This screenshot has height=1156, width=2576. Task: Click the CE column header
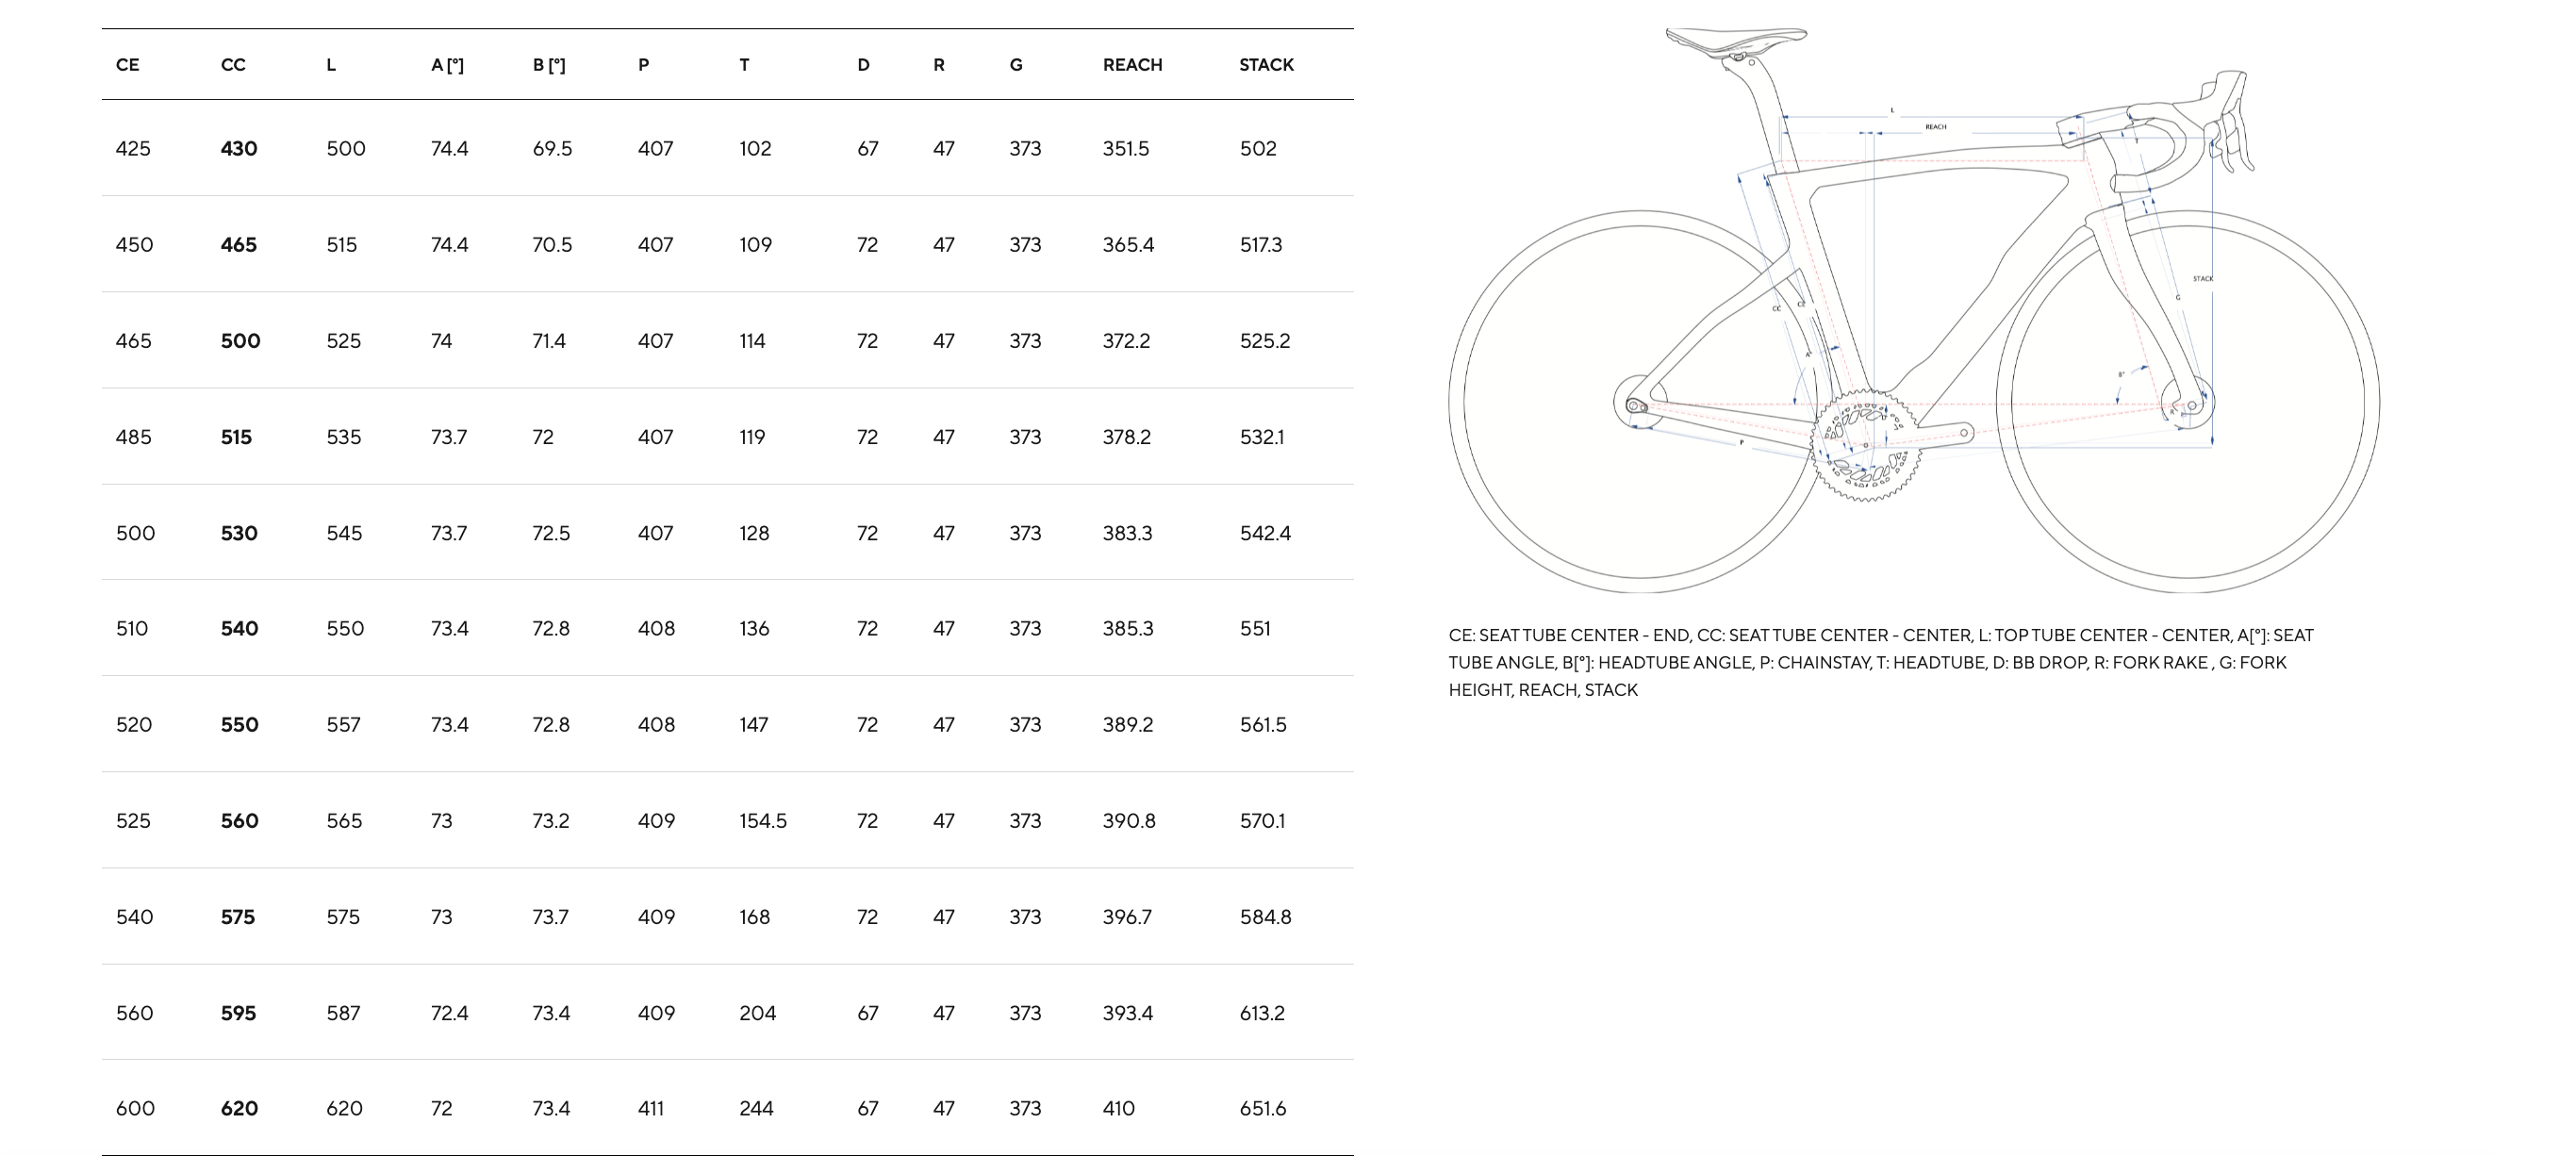tap(127, 65)
